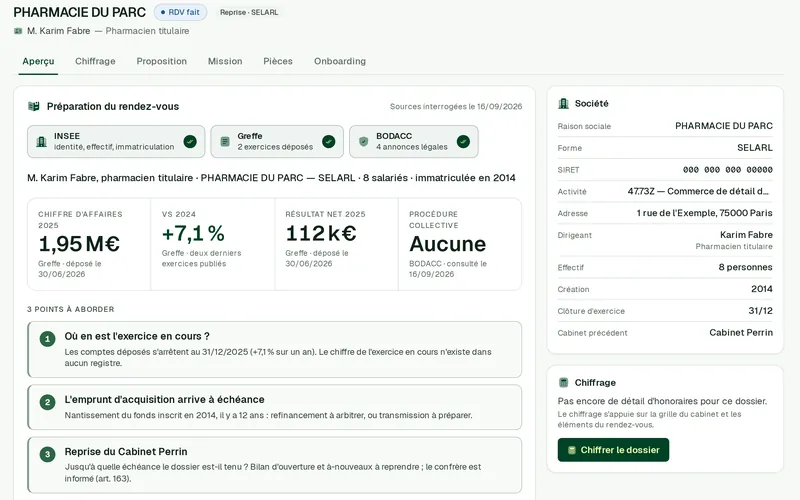
Task: Go to the Mission tab
Action: tap(225, 61)
